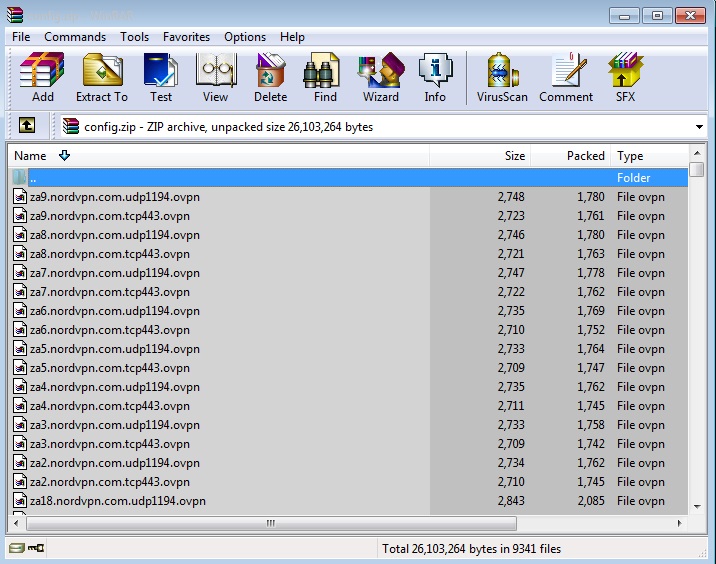Image resolution: width=716 pixels, height=564 pixels.
Task: Click the Delete toolbar icon
Action: click(270, 77)
